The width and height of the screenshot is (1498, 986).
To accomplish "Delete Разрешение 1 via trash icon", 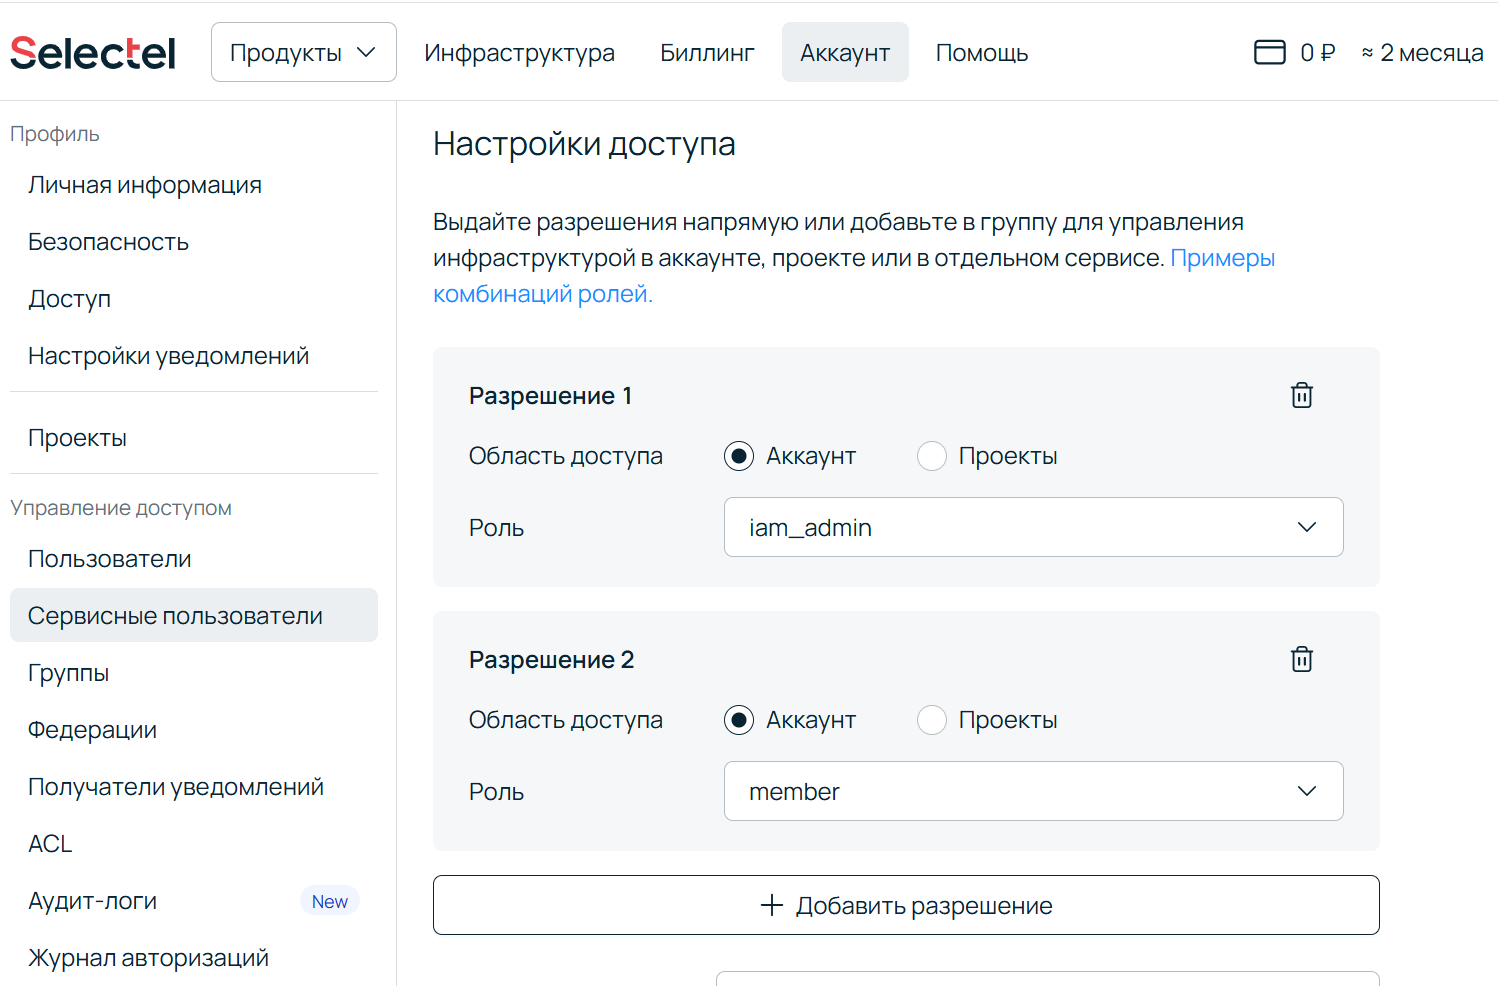I will [x=1301, y=394].
